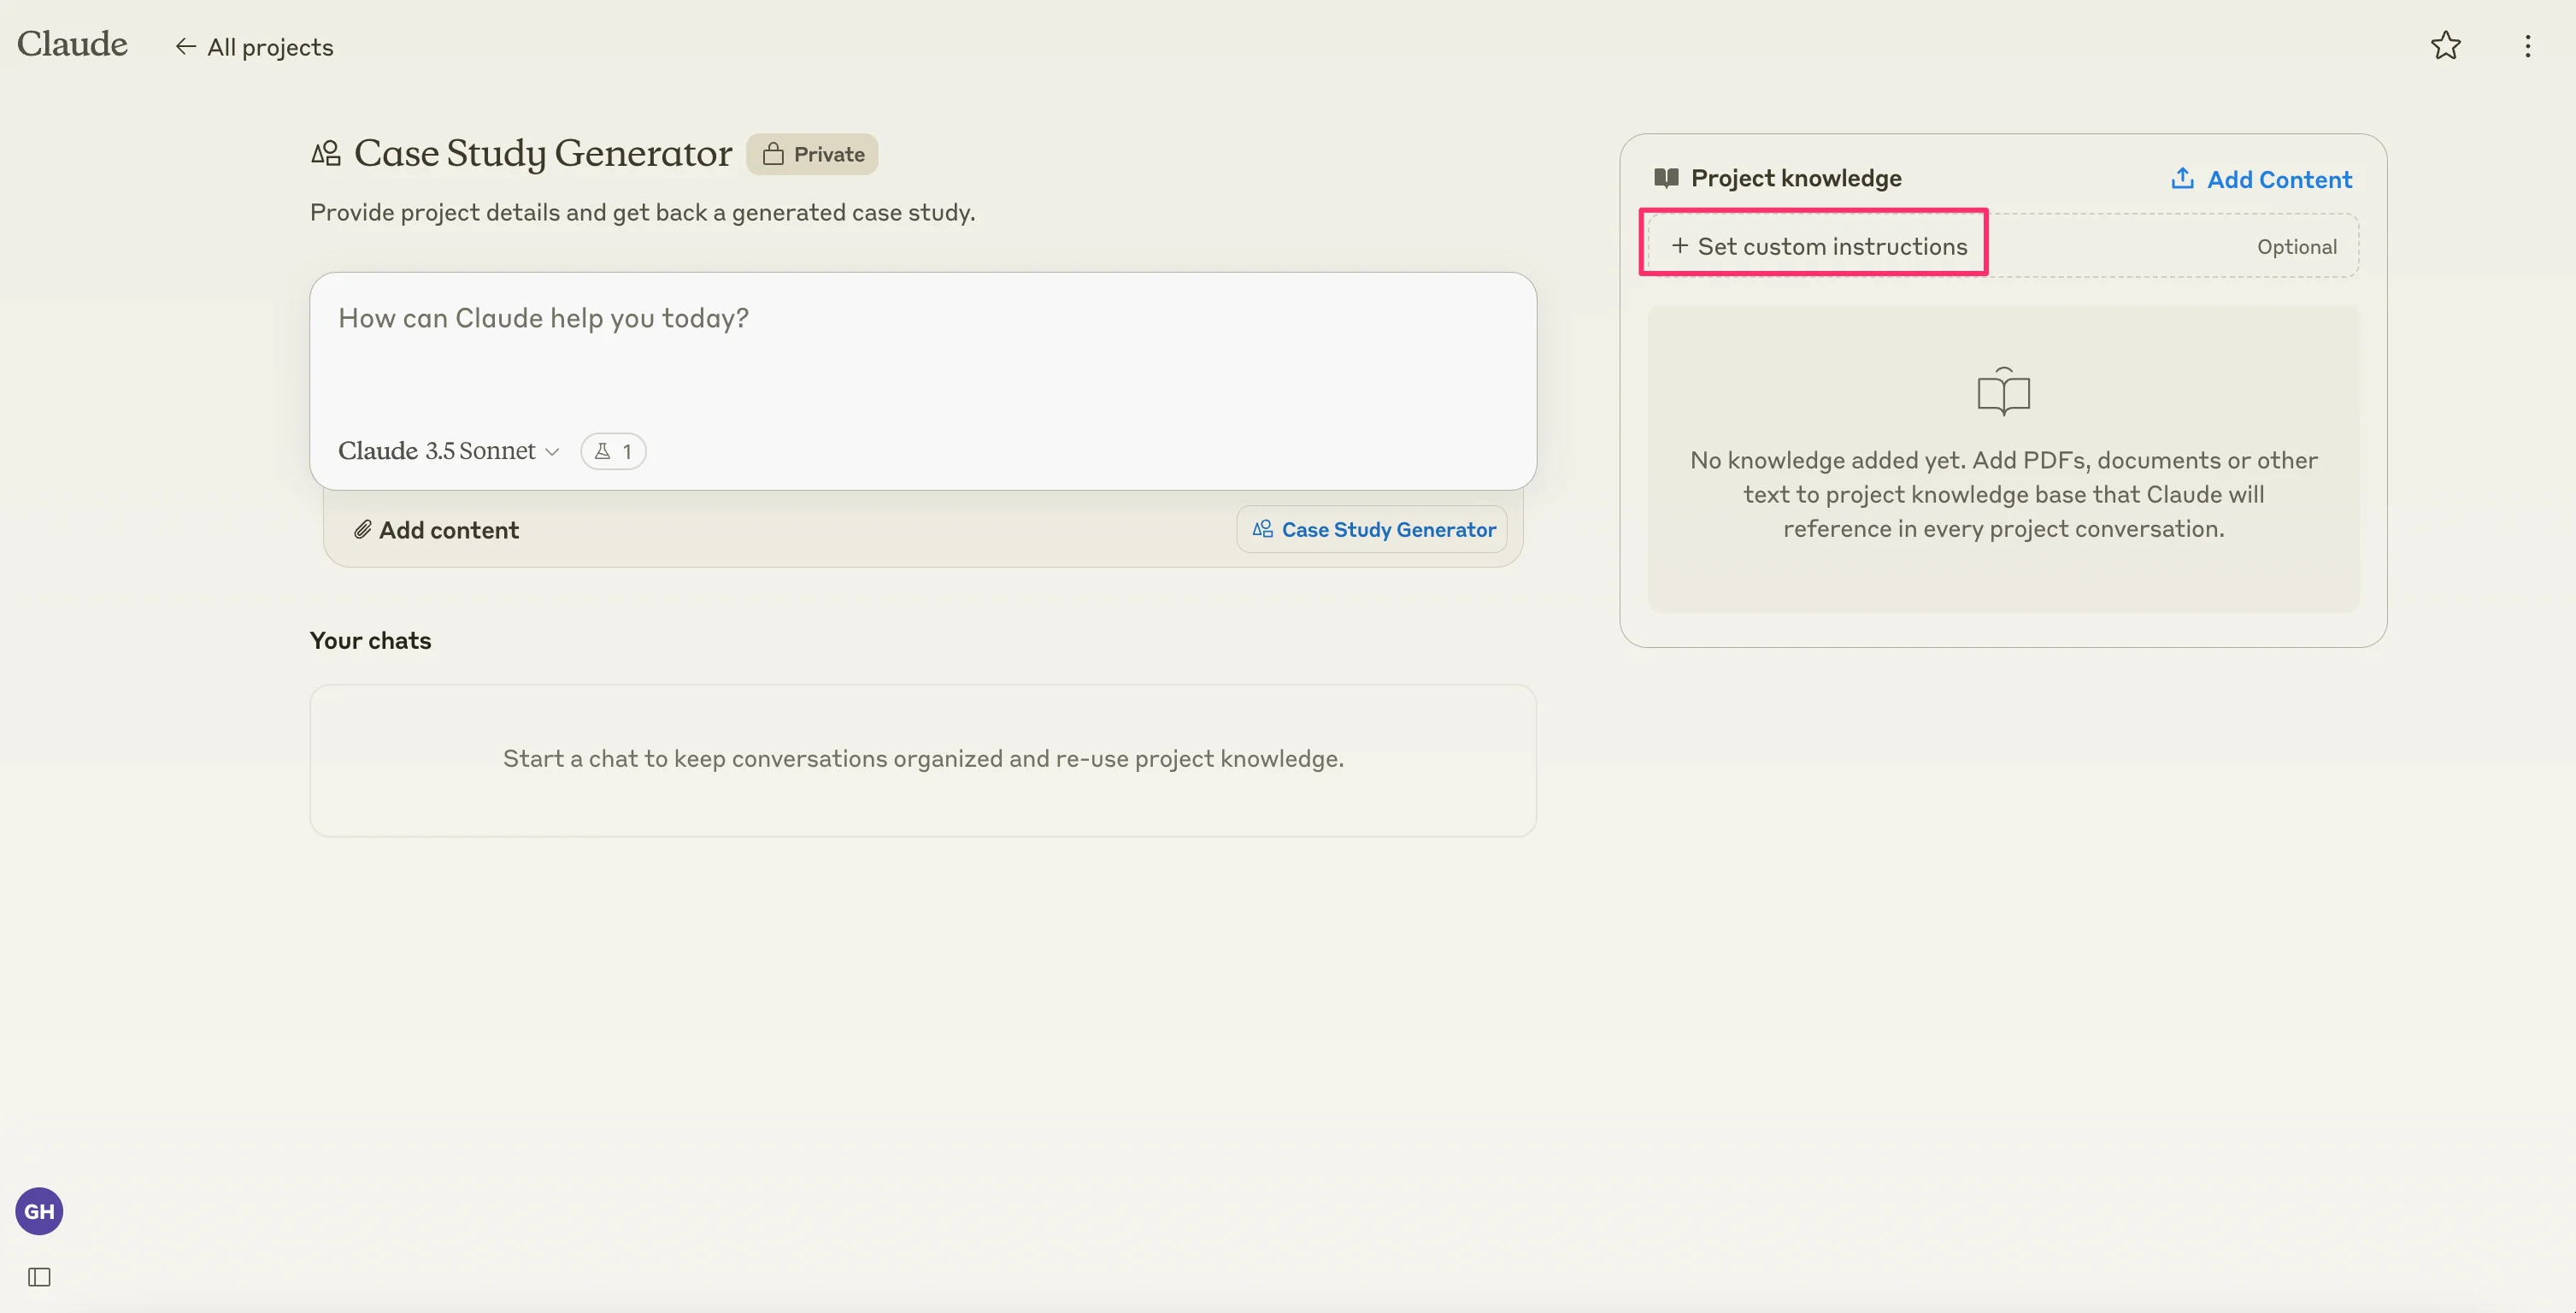Click the Project knowledge book icon

coord(1666,178)
